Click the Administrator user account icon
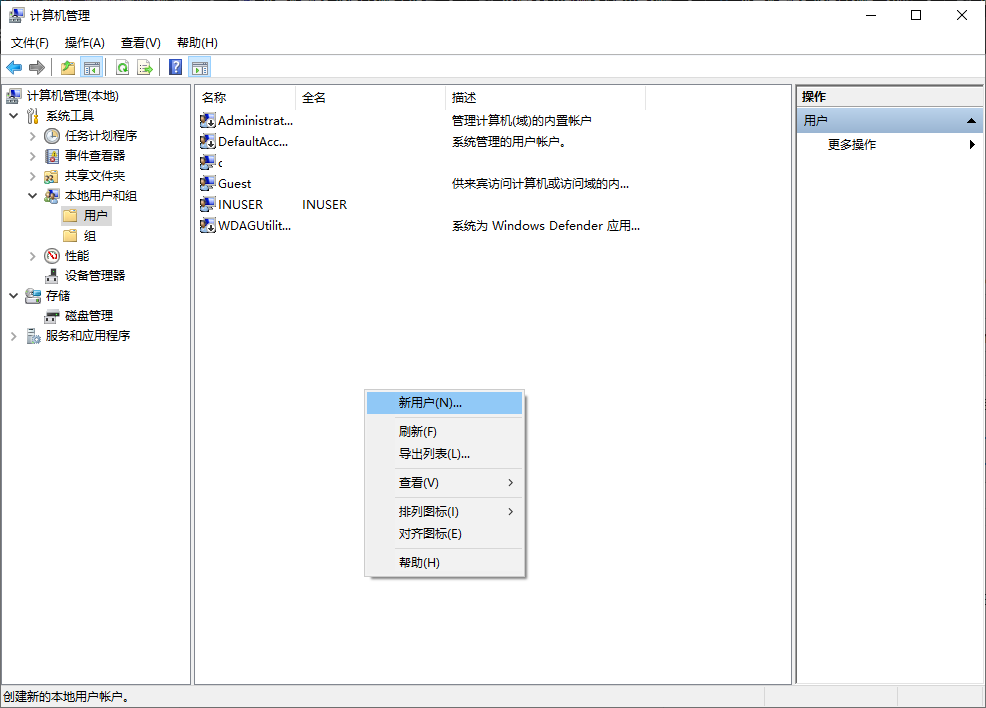Screen dimensions: 986x708 [208, 120]
